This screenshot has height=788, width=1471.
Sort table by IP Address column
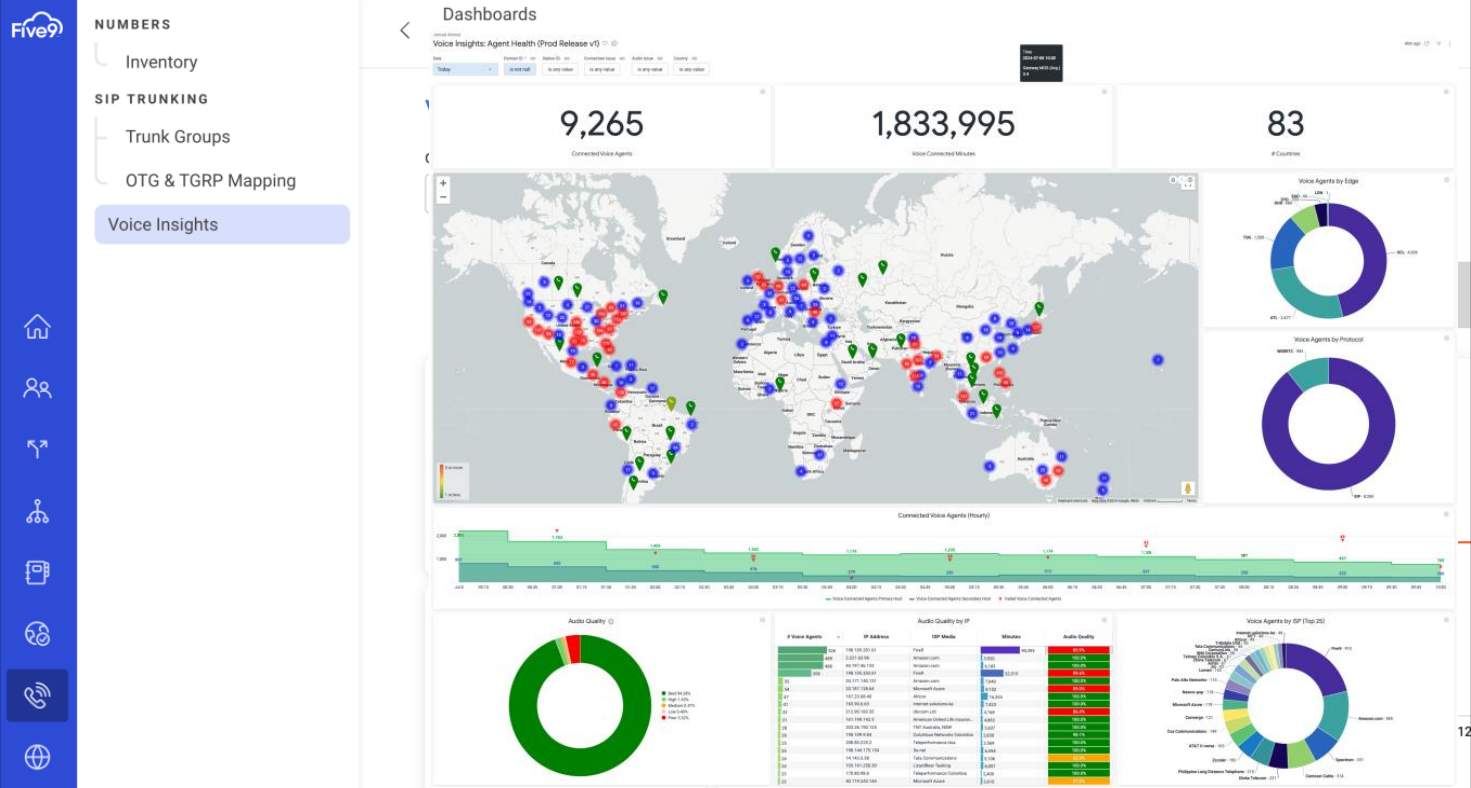876,637
